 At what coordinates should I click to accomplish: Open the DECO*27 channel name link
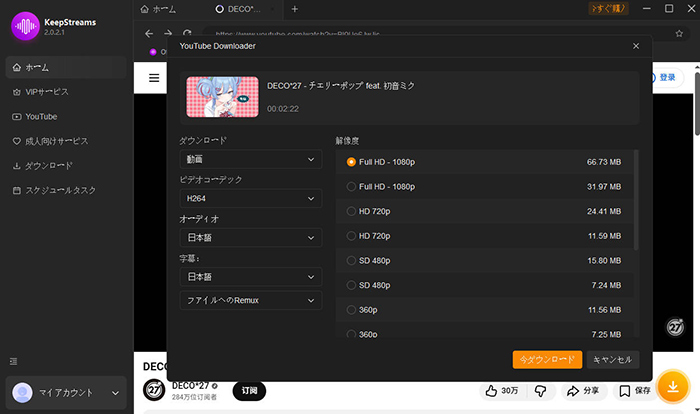[191, 385]
